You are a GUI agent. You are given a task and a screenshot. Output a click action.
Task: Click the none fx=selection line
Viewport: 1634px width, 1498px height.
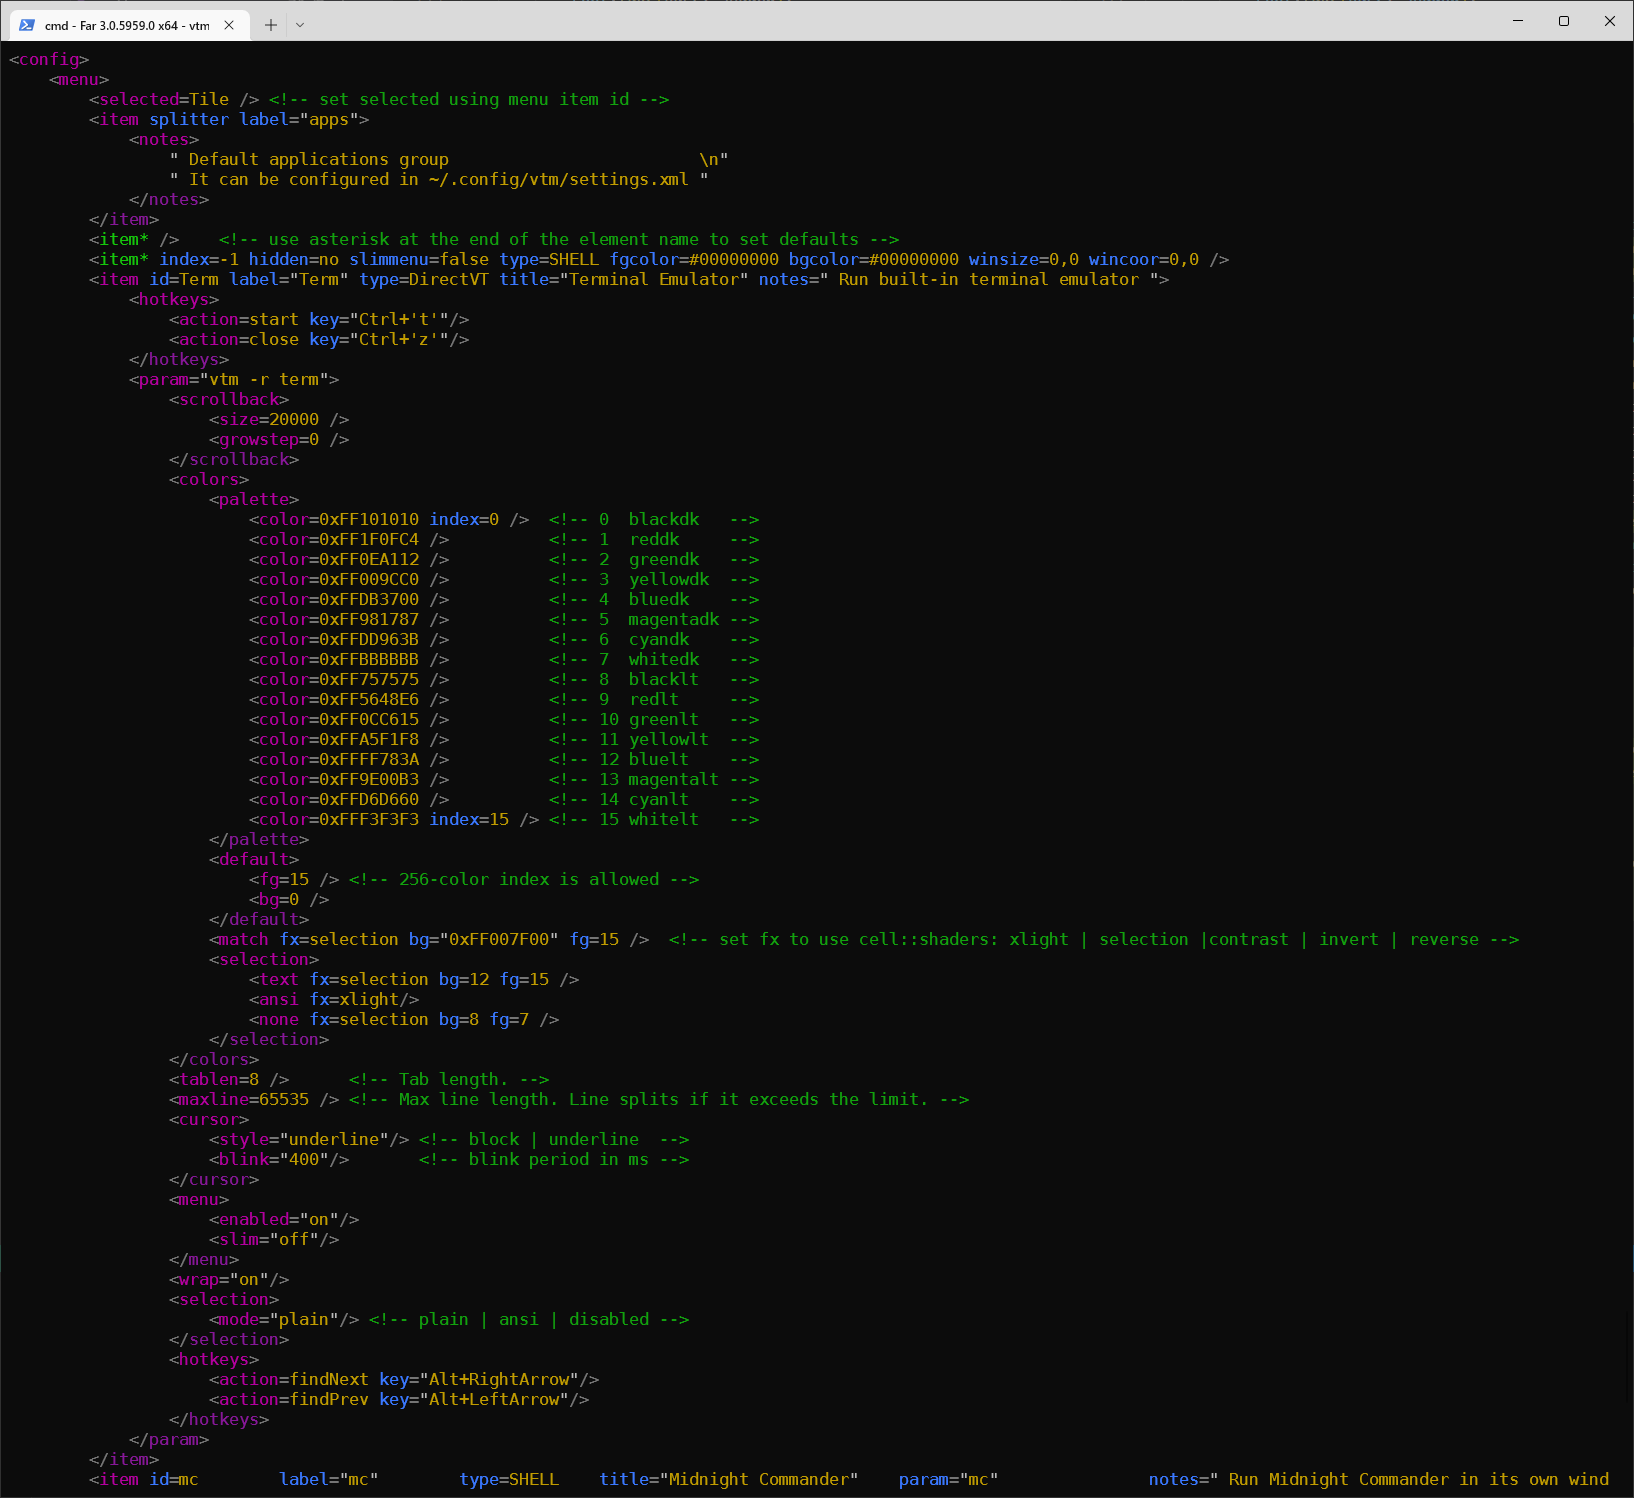click(x=404, y=1020)
